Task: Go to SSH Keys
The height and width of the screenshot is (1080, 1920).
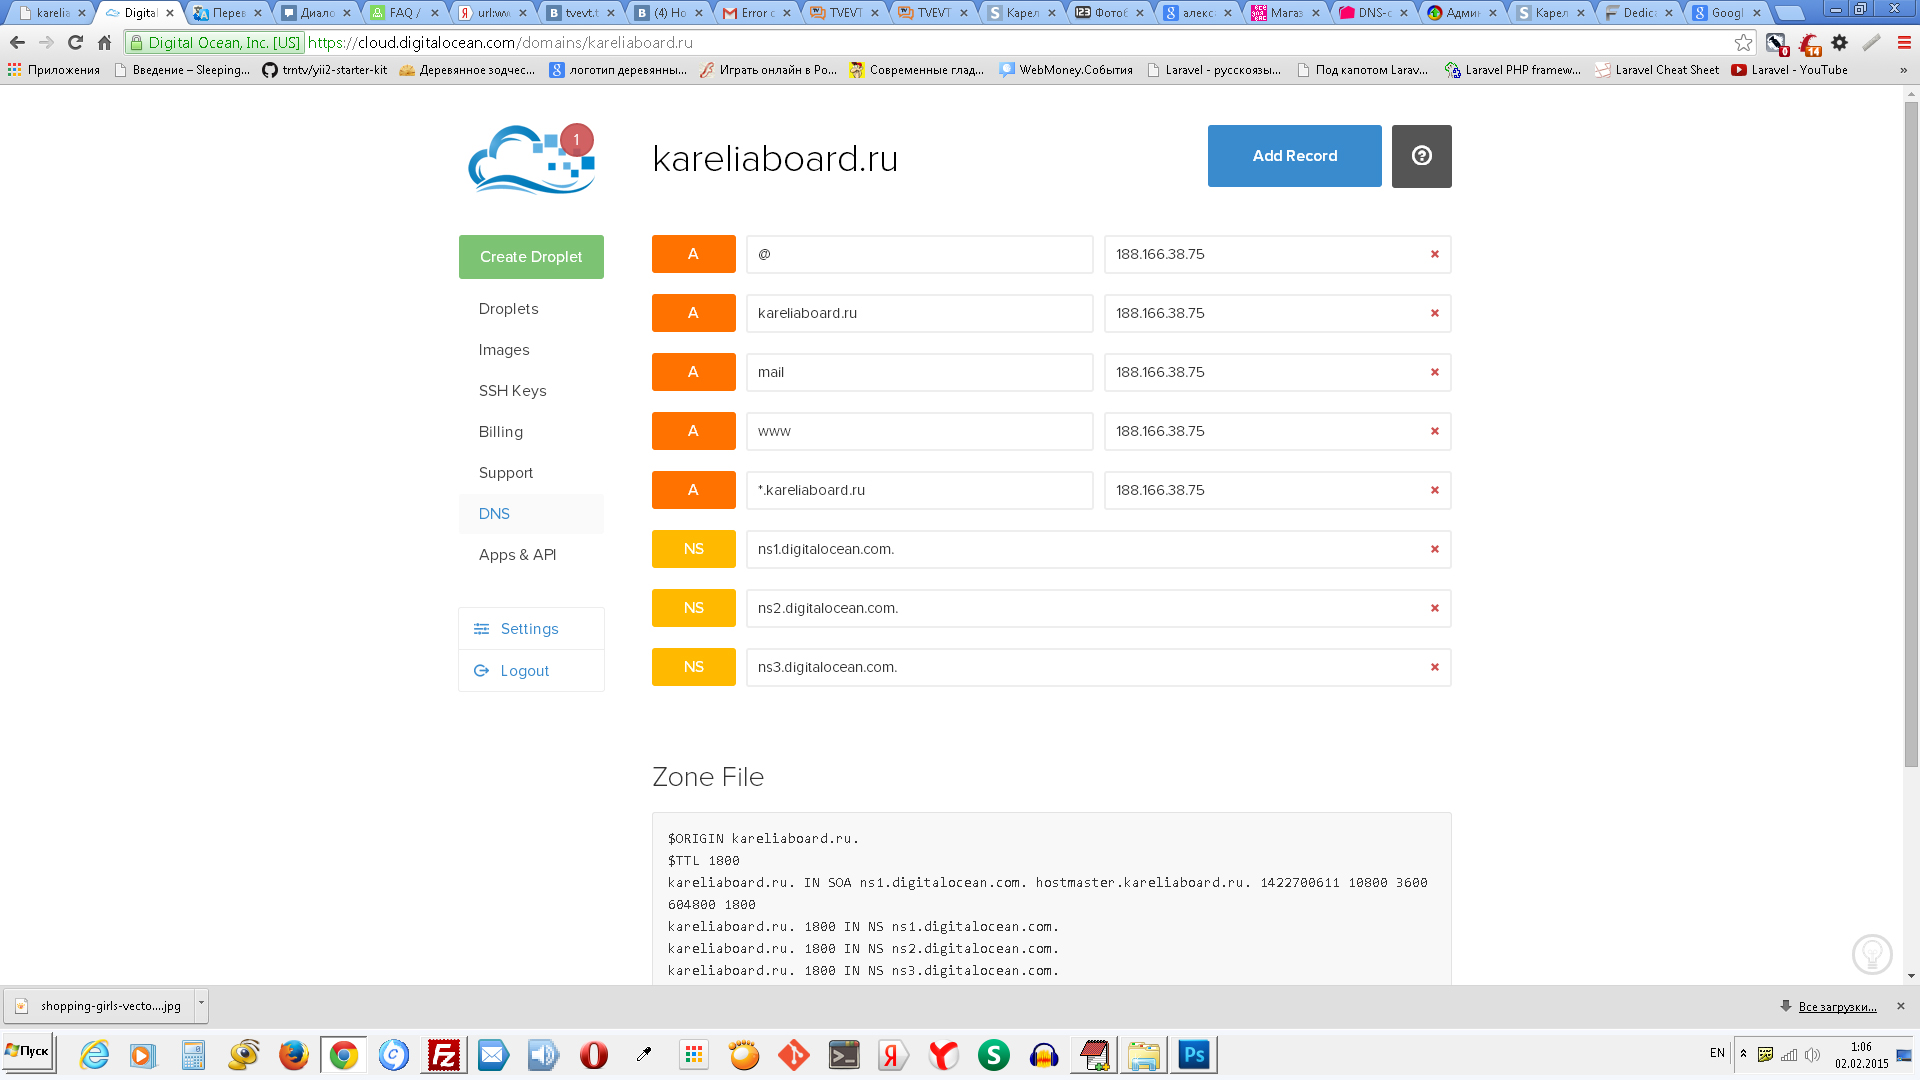Action: pyautogui.click(x=512, y=391)
